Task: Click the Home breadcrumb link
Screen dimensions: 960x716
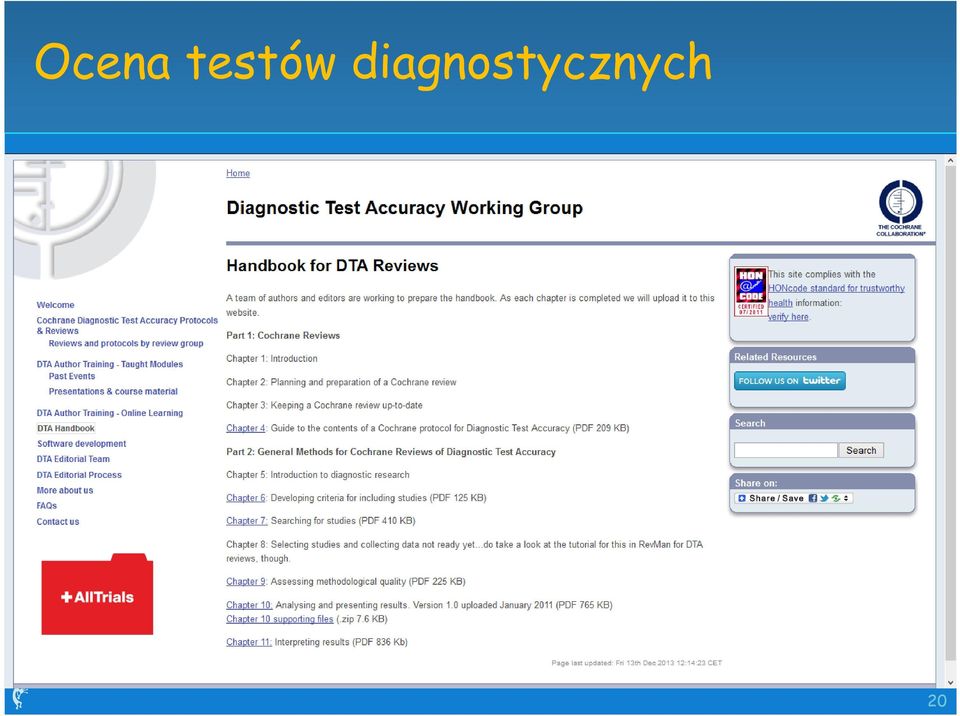Action: [238, 173]
